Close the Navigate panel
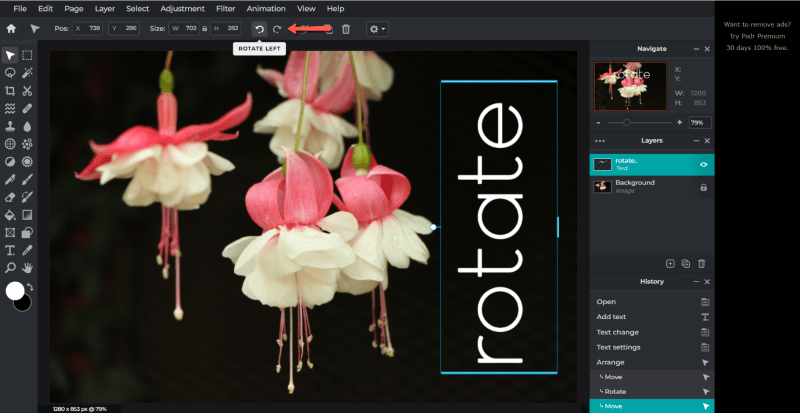The width and height of the screenshot is (800, 413). (707, 49)
